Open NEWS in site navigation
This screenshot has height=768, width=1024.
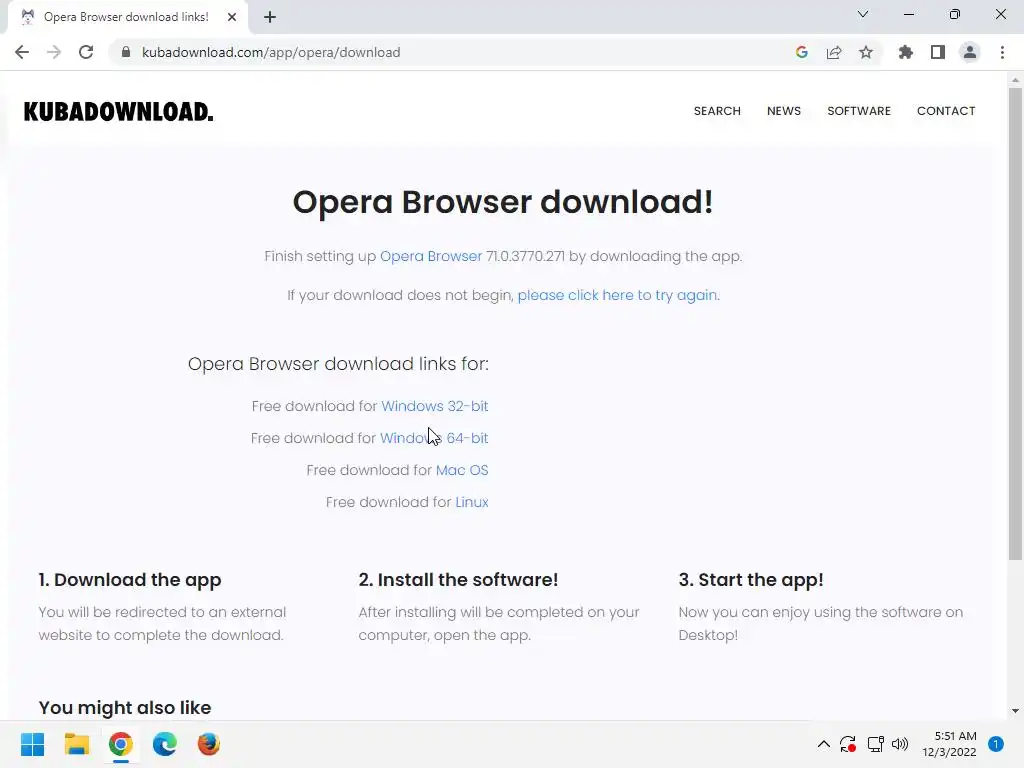pos(784,111)
